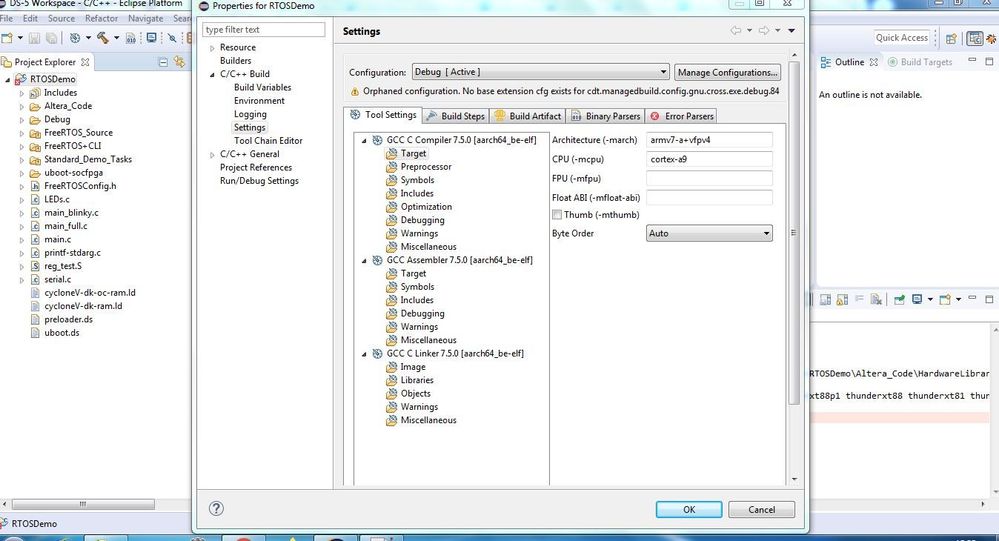
Task: Switch to the Binary Parsers tab
Action: pos(605,116)
